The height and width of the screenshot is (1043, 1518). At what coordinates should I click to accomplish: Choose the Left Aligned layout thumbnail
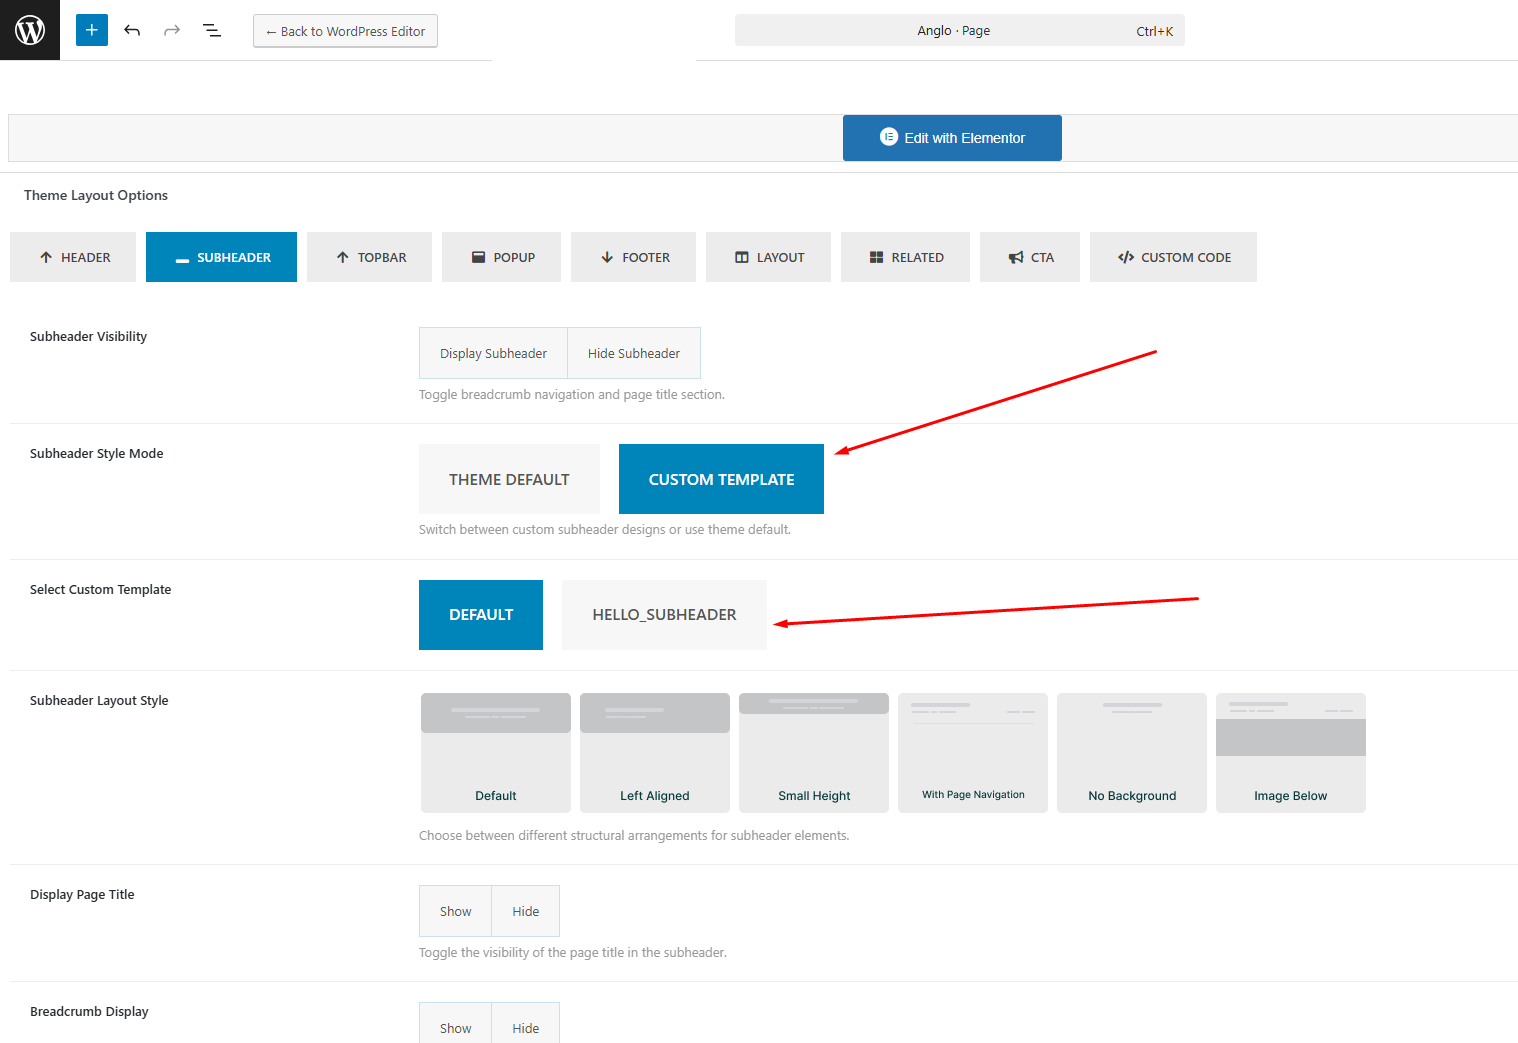point(654,752)
